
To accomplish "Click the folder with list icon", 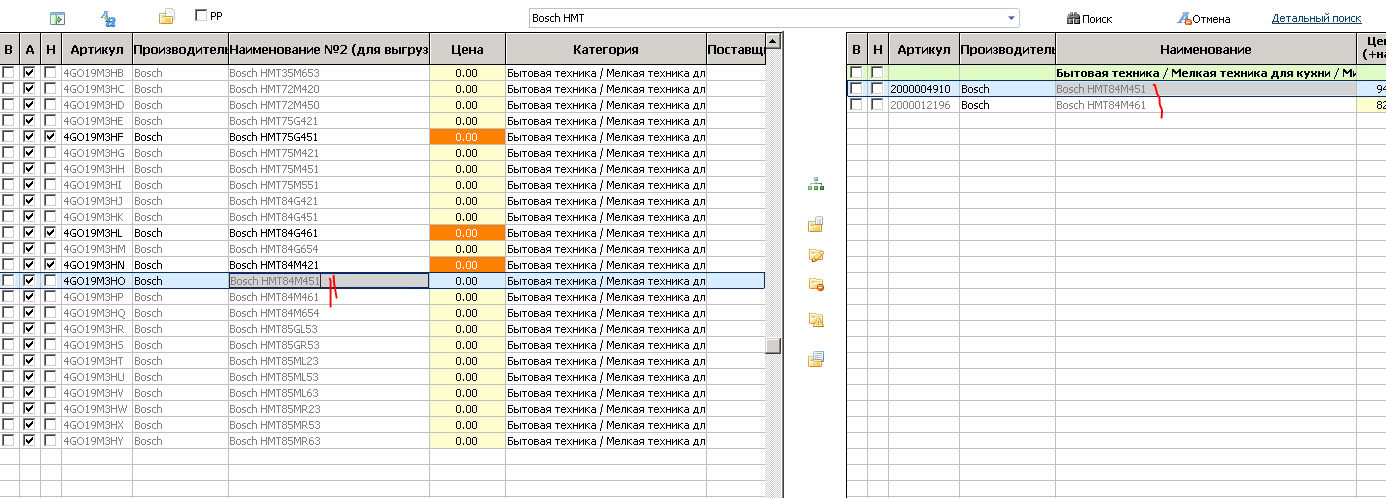I will [816, 359].
